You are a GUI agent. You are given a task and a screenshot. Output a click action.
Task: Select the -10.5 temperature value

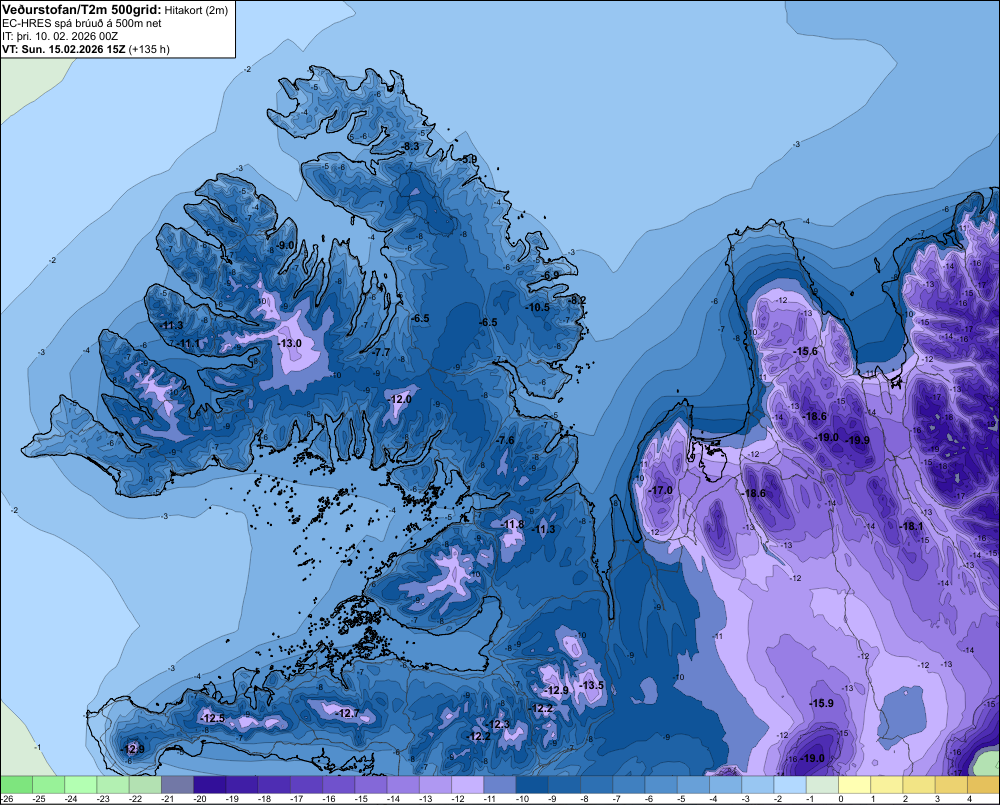[x=537, y=307]
